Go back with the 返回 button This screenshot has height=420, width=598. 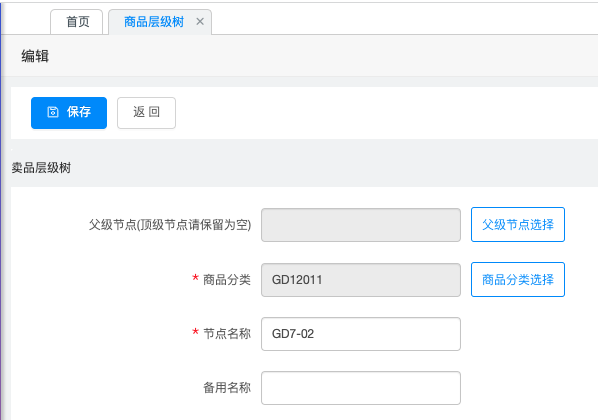click(x=146, y=113)
